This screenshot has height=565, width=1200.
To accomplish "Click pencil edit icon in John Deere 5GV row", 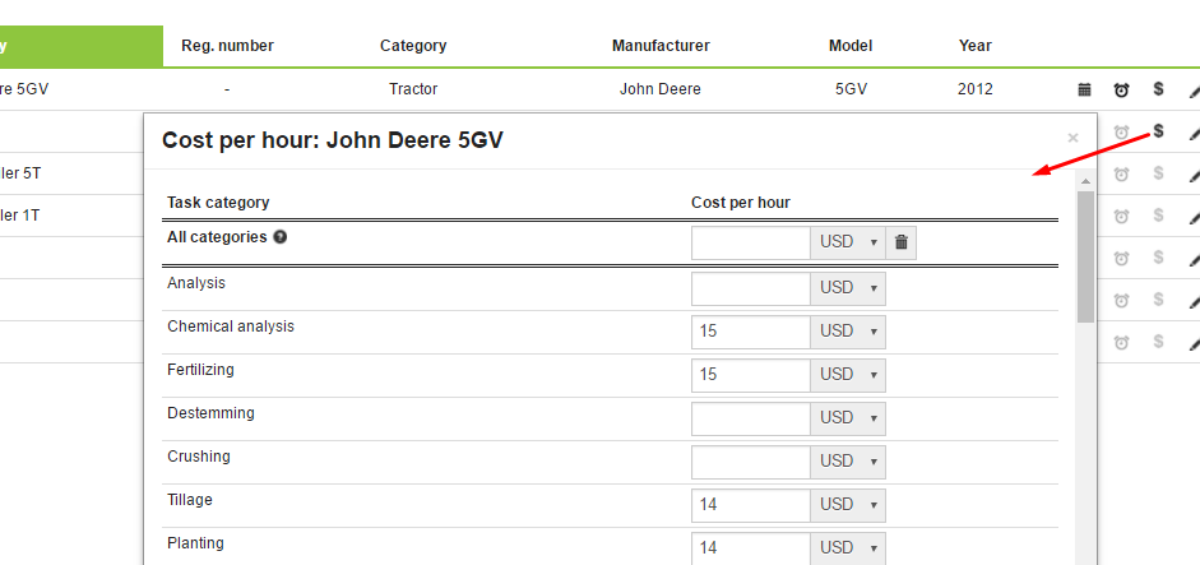I will coord(1194,90).
